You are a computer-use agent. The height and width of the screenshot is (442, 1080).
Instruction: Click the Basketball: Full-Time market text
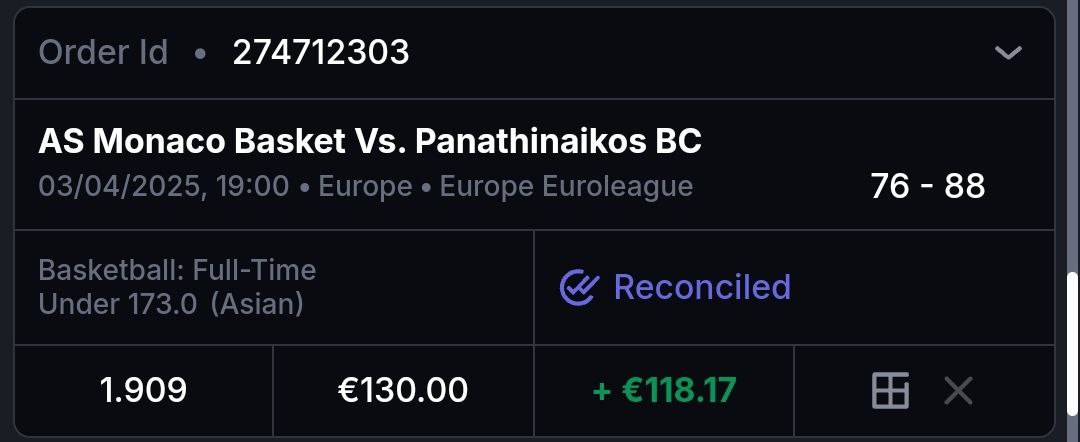(177, 270)
